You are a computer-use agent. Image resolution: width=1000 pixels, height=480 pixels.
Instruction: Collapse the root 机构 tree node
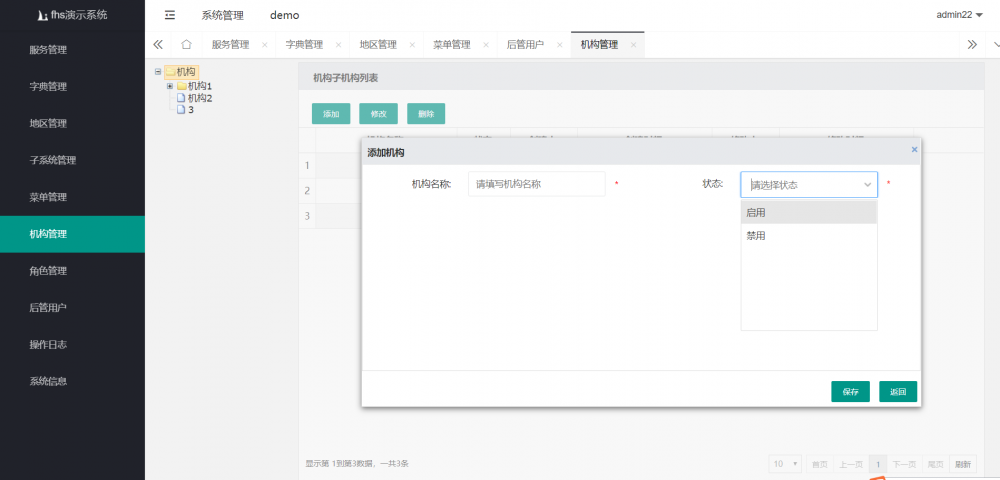(x=158, y=71)
